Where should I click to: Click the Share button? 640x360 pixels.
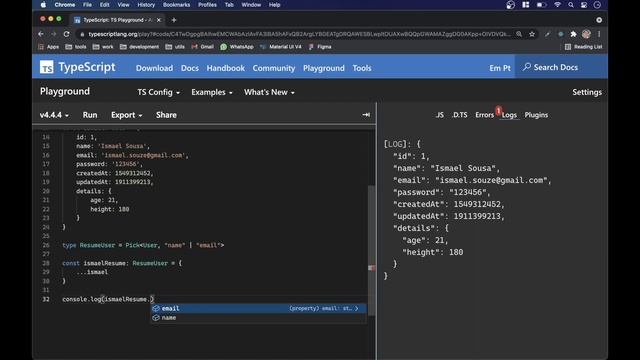(x=166, y=115)
